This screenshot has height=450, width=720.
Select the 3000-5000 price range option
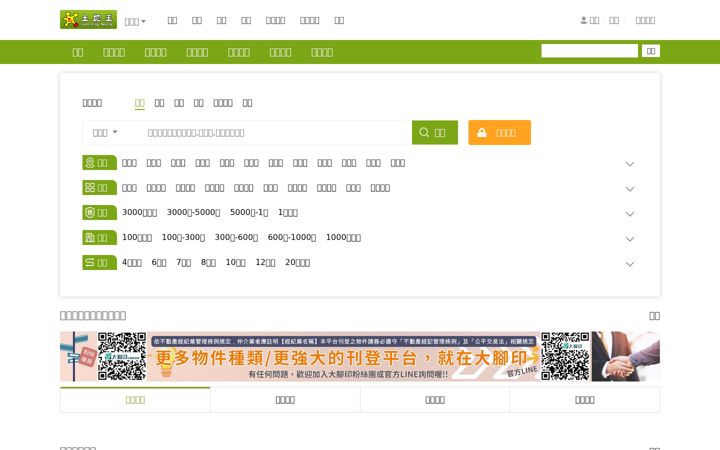click(193, 213)
